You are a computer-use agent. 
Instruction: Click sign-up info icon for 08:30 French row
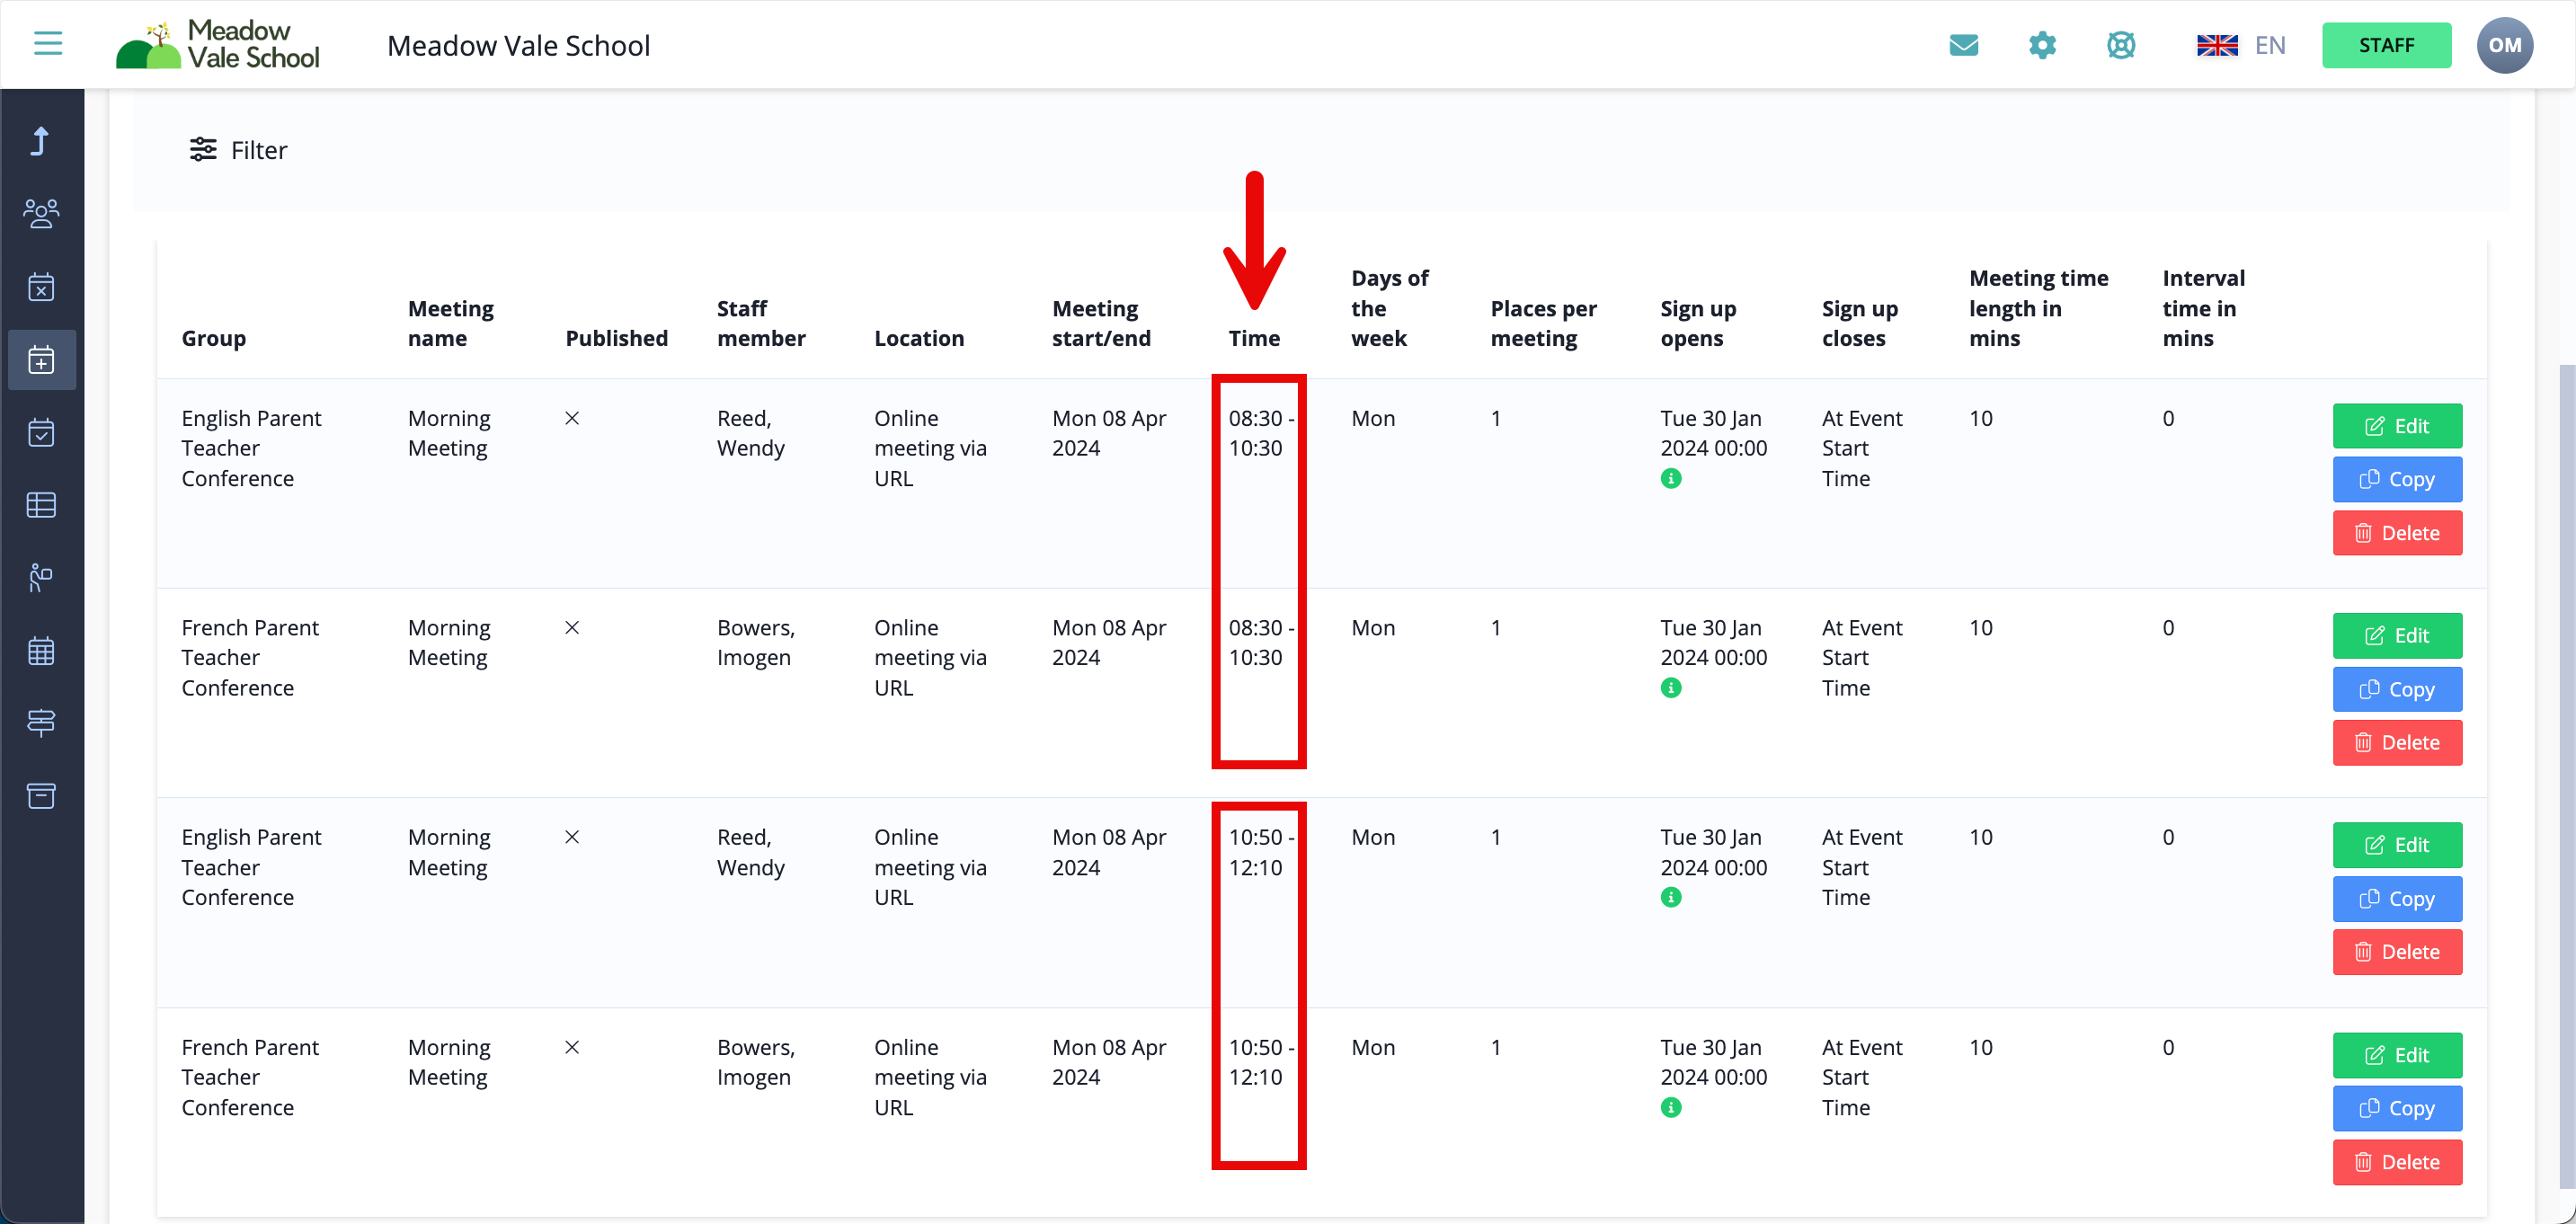tap(1671, 688)
